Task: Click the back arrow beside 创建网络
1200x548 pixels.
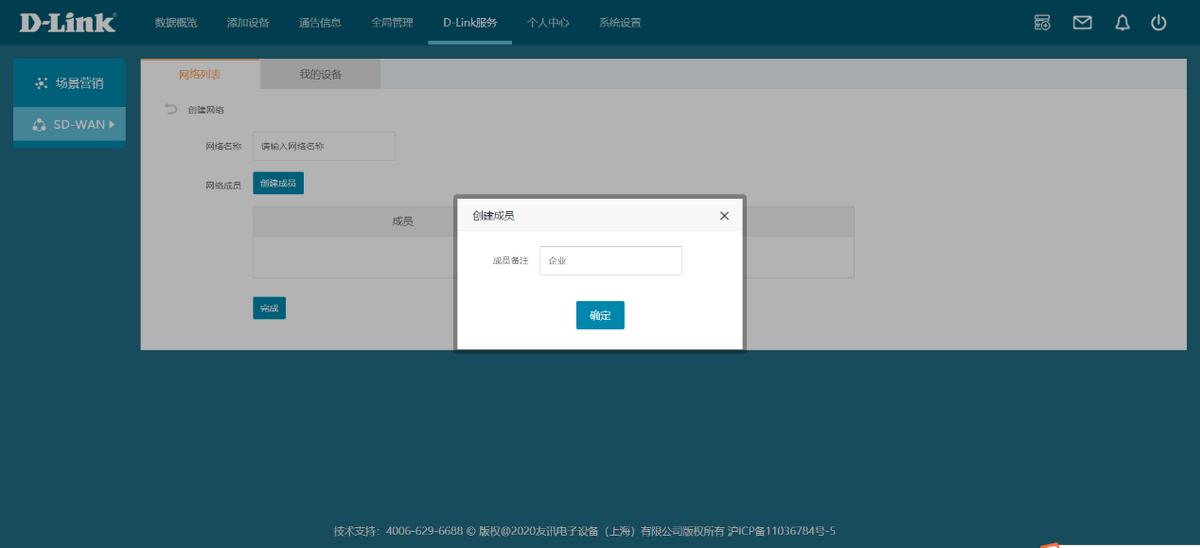Action: (171, 109)
